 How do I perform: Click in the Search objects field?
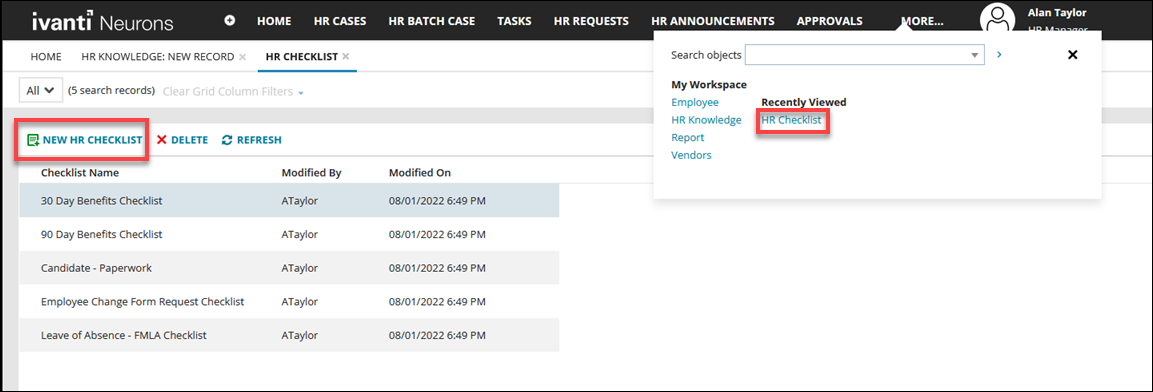(x=857, y=55)
